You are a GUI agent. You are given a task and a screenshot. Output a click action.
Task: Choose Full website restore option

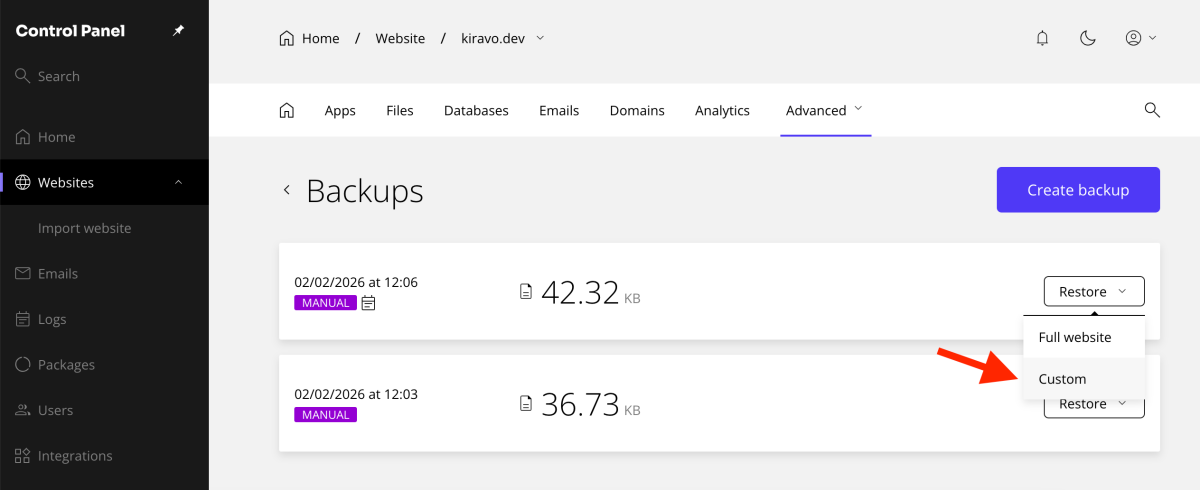click(x=1084, y=337)
